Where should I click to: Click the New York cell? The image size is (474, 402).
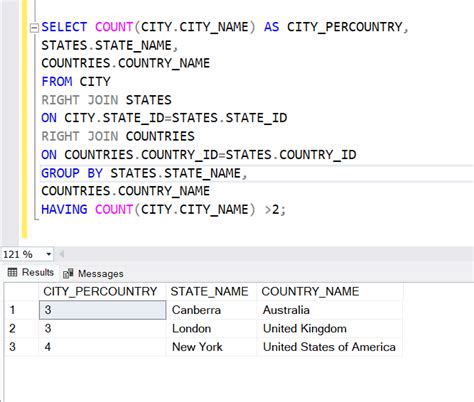[211, 347]
